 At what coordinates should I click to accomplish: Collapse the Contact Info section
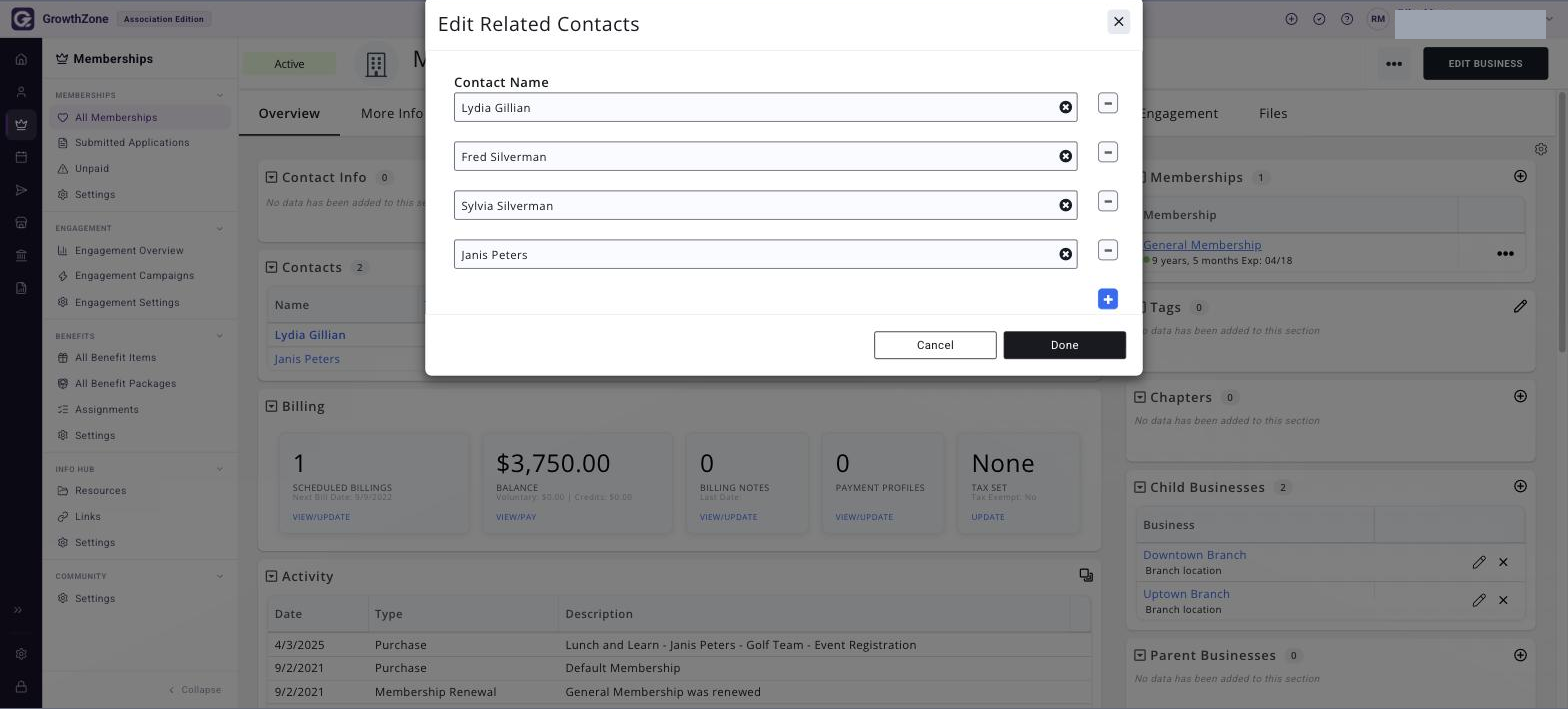[x=271, y=177]
